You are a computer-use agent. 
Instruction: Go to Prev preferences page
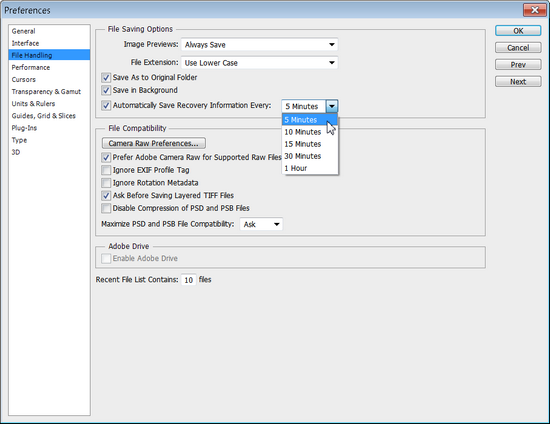tap(518, 65)
